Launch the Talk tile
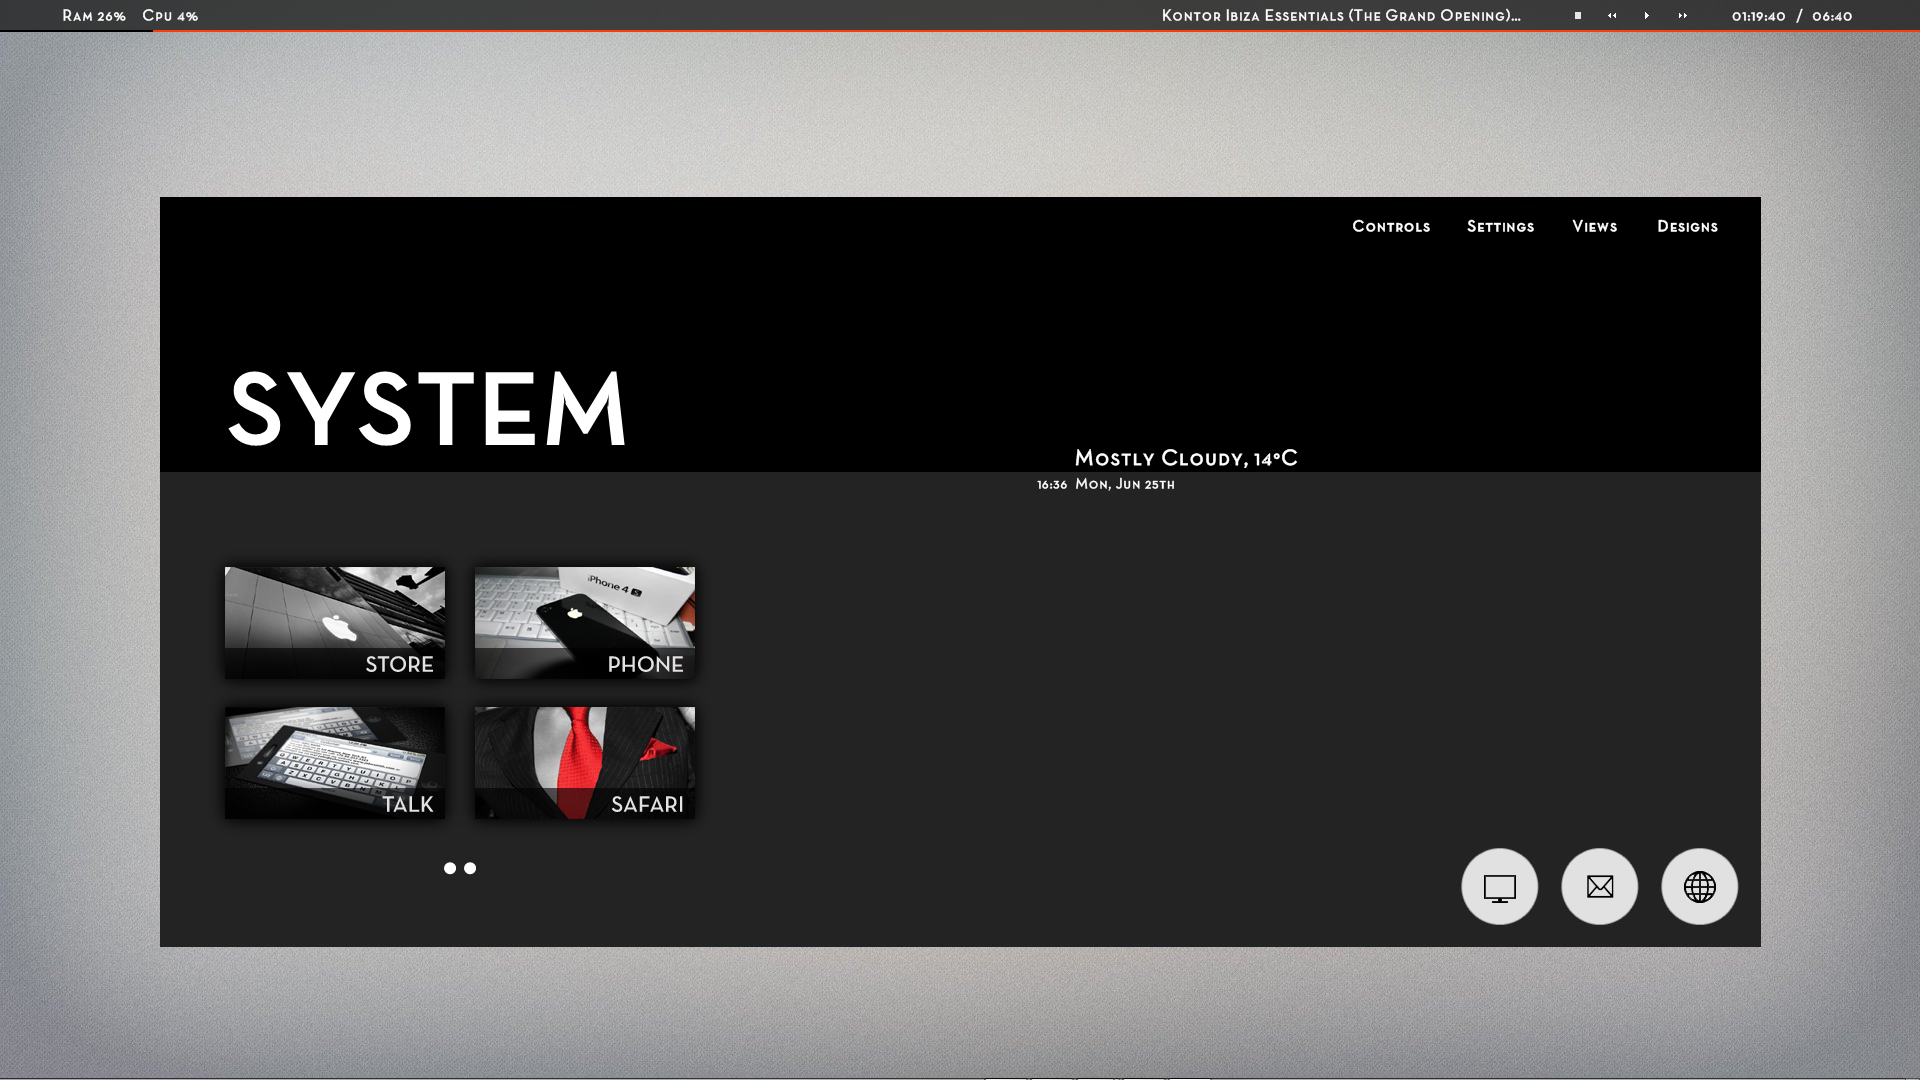The image size is (1920, 1080). click(335, 763)
